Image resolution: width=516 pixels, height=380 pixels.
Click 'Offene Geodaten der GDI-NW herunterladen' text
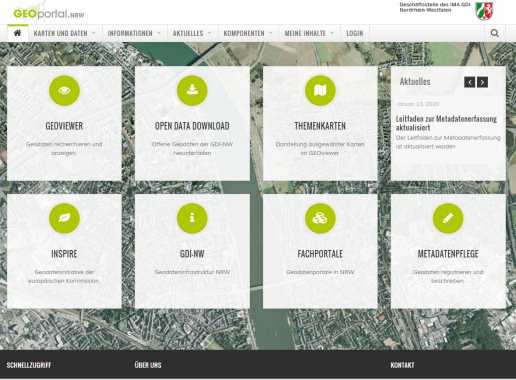[x=192, y=149]
